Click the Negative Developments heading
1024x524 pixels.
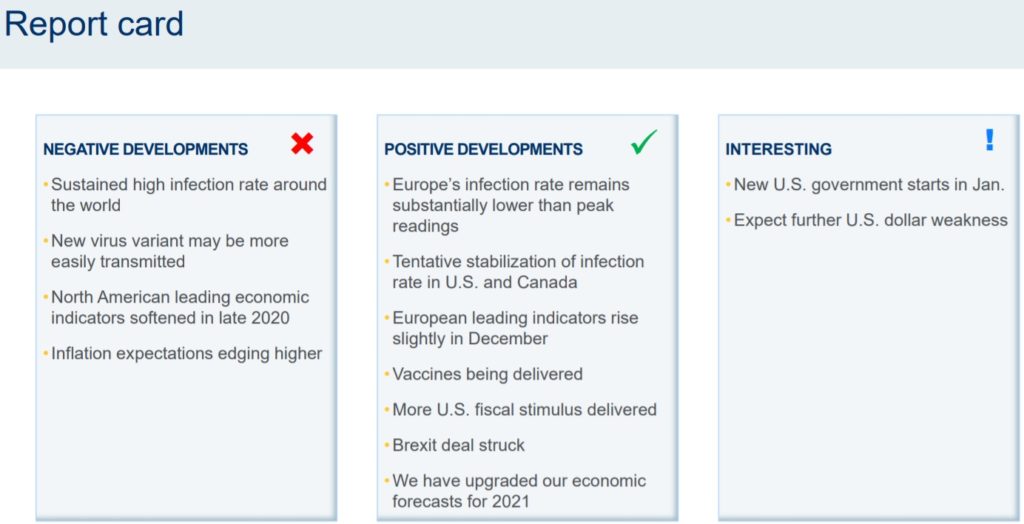[x=146, y=150]
